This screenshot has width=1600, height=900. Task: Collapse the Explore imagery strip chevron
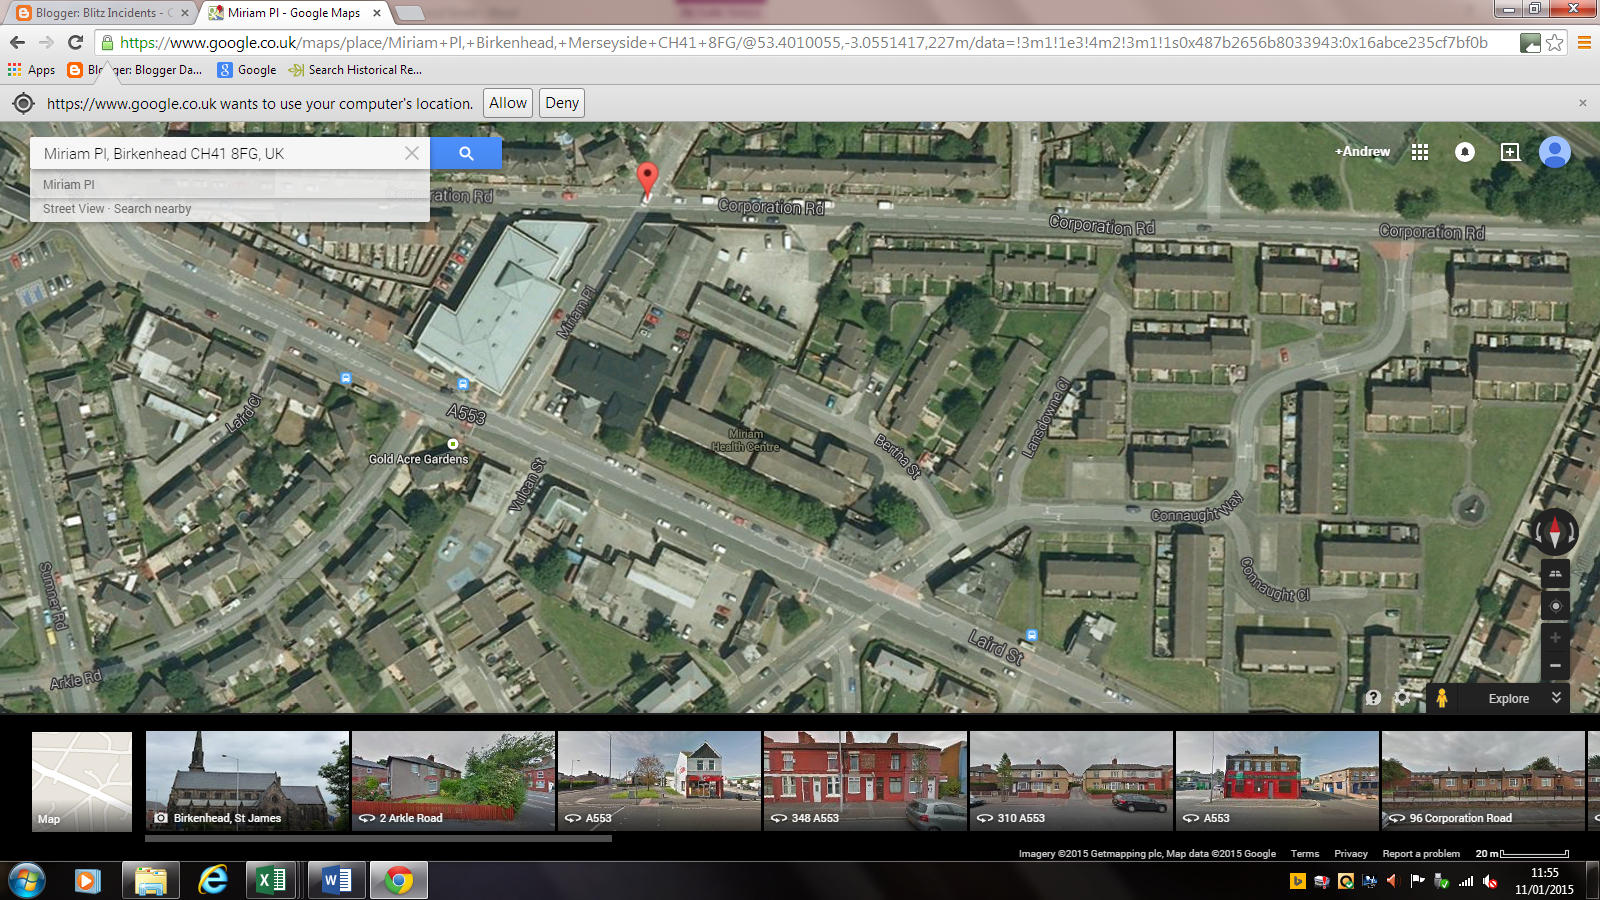pyautogui.click(x=1556, y=698)
